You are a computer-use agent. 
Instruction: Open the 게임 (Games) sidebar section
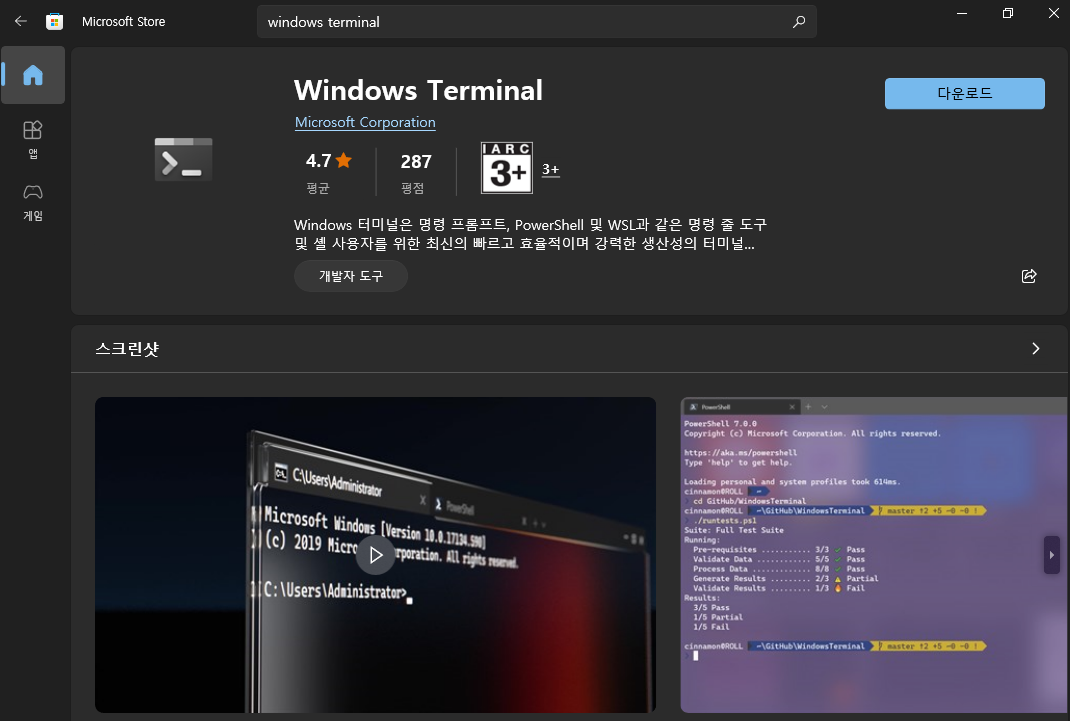tap(33, 203)
